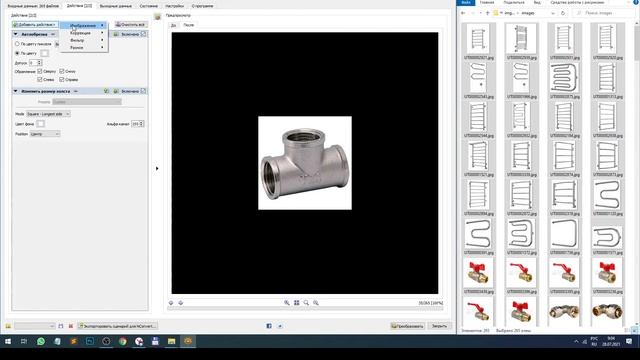Open File Explorer from the taskbar
This screenshot has width=640, height=360.
171,341
